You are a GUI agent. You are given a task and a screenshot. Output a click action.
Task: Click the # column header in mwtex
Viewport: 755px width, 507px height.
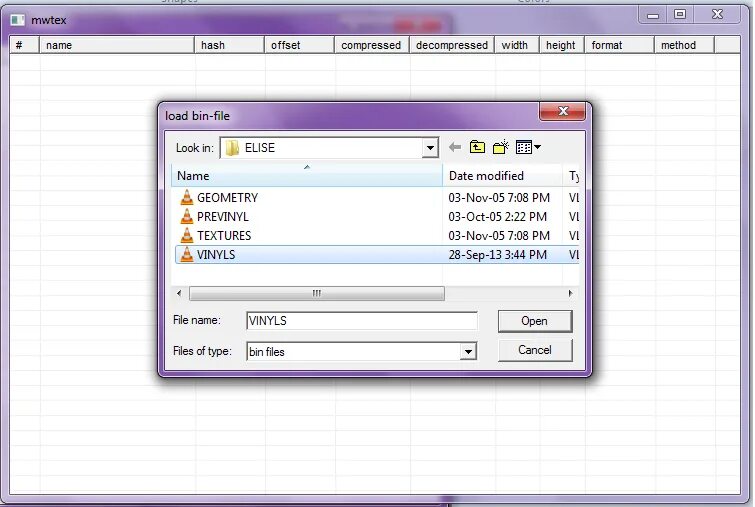coord(24,45)
